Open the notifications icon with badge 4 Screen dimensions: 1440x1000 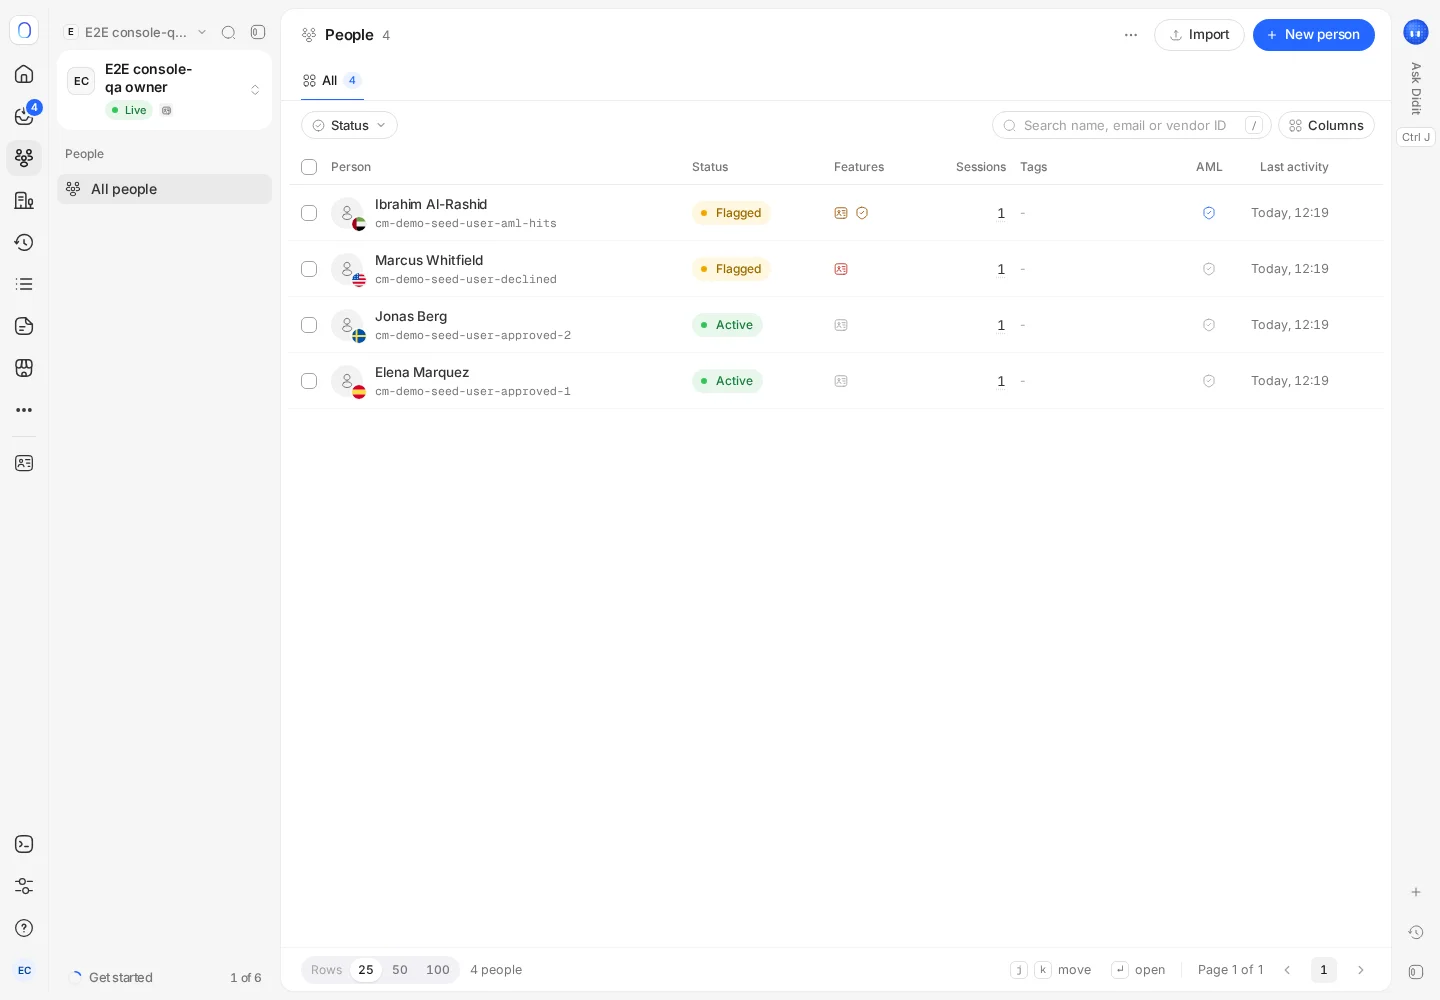[24, 116]
